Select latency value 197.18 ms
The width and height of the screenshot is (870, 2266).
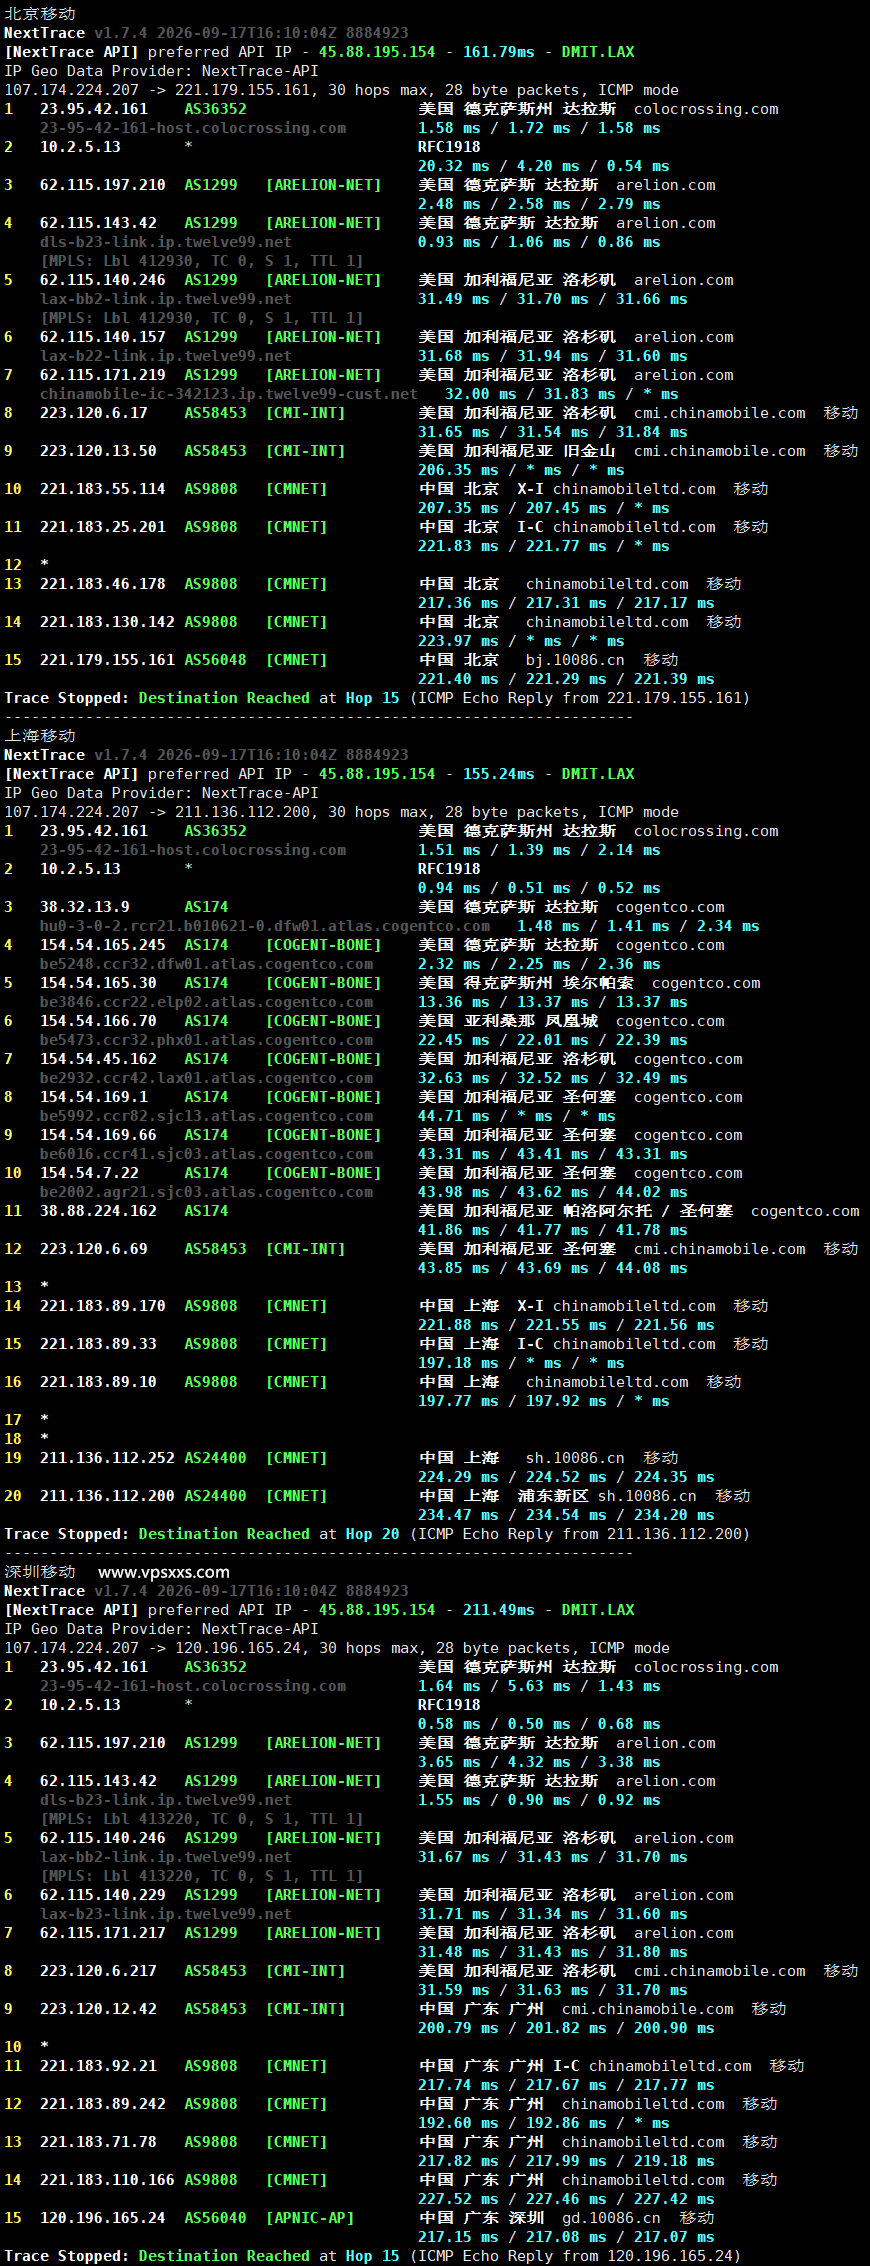[458, 1363]
